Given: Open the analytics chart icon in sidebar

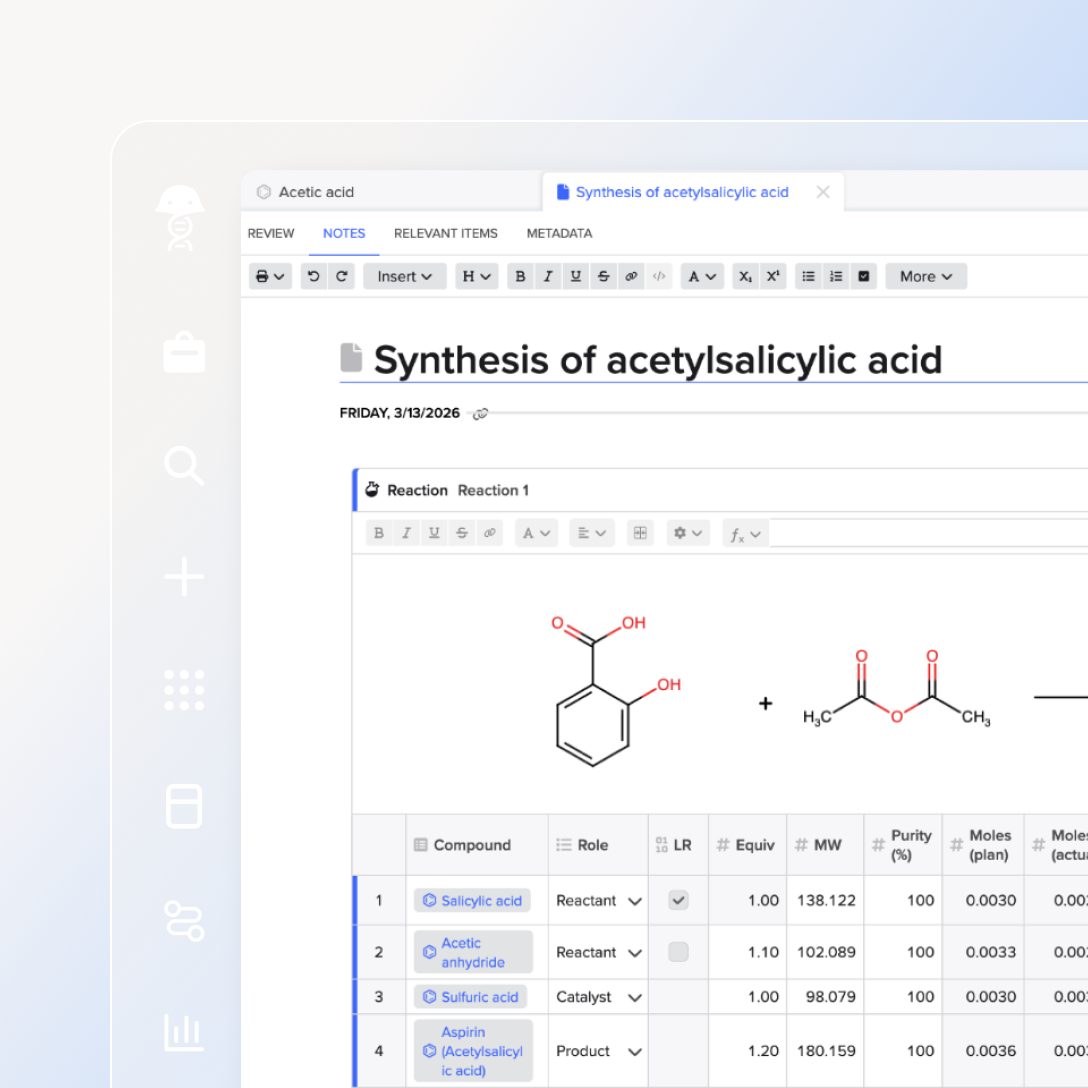Looking at the screenshot, I should 184,1032.
